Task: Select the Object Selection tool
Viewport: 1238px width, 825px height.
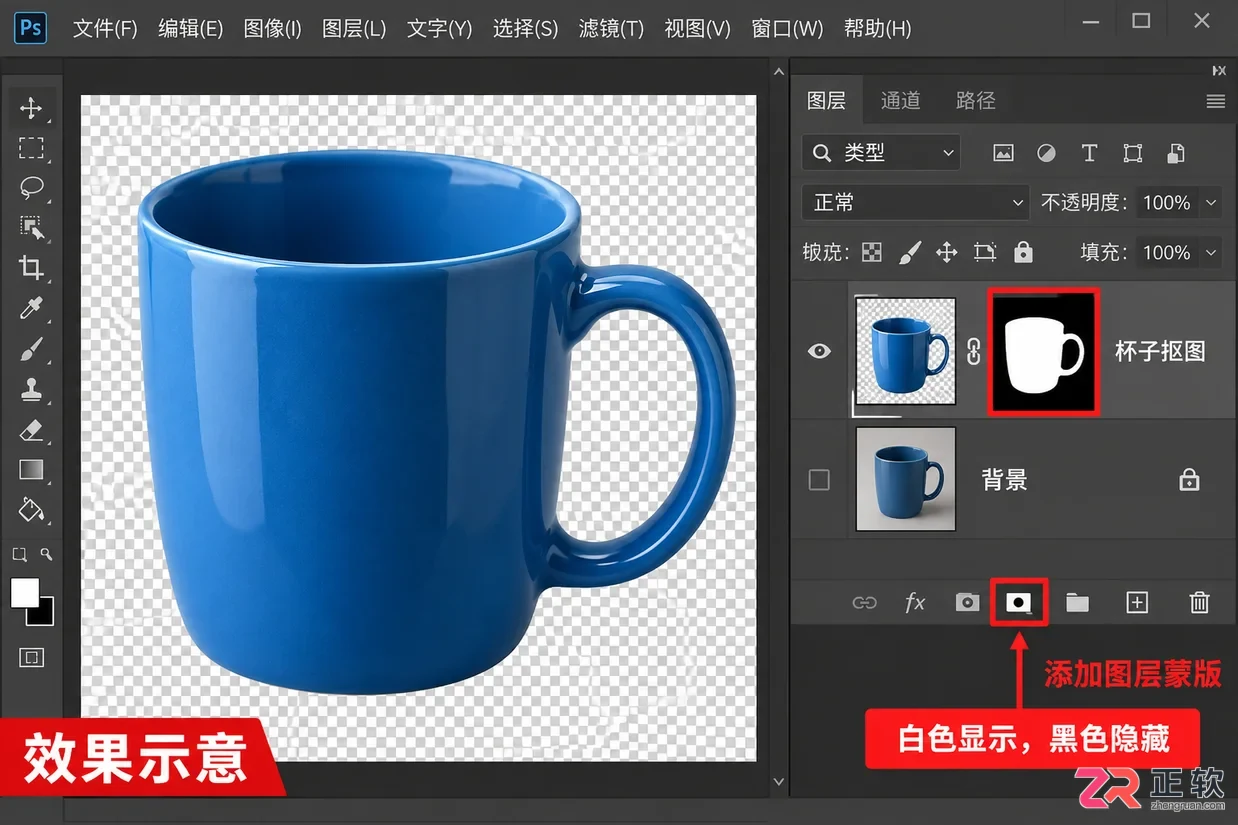Action: pos(31,228)
